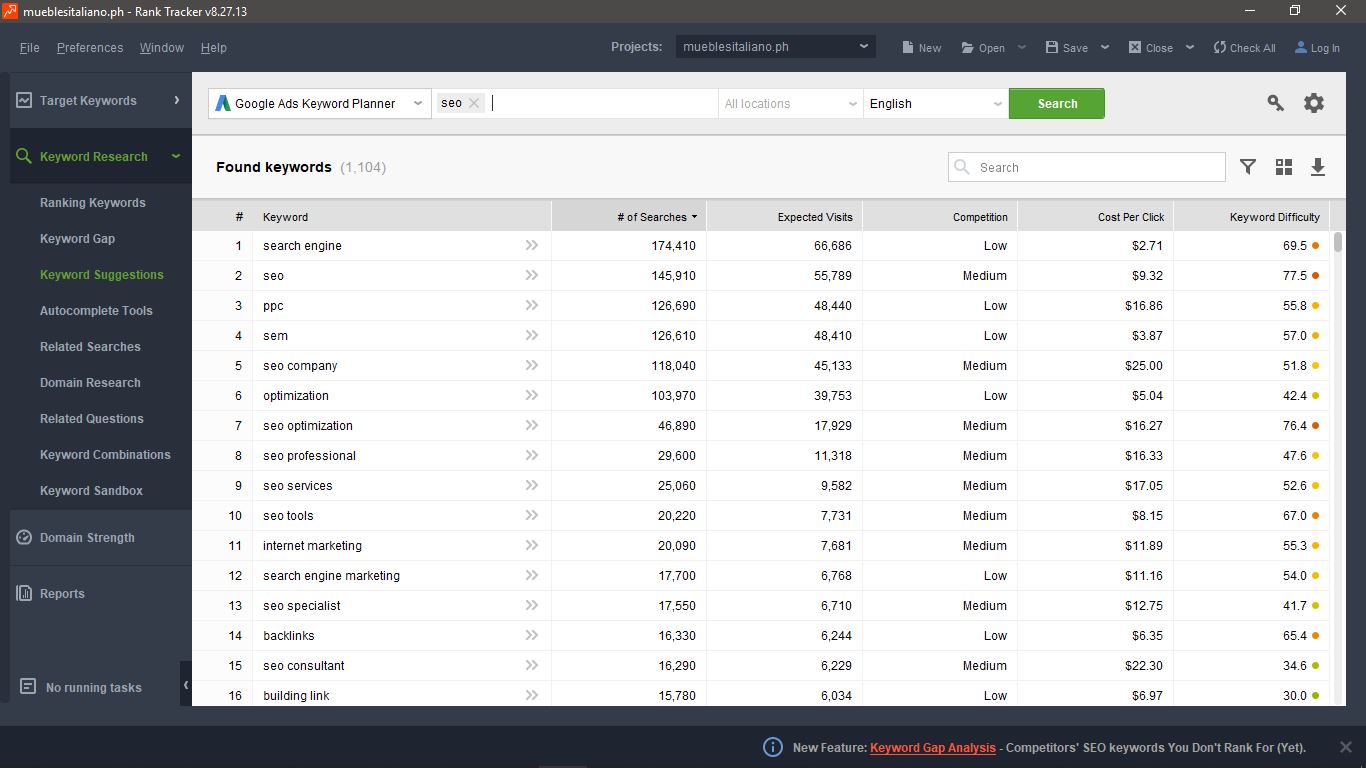The image size is (1366, 768).
Task: Open the grid view icon
Action: (x=1284, y=167)
